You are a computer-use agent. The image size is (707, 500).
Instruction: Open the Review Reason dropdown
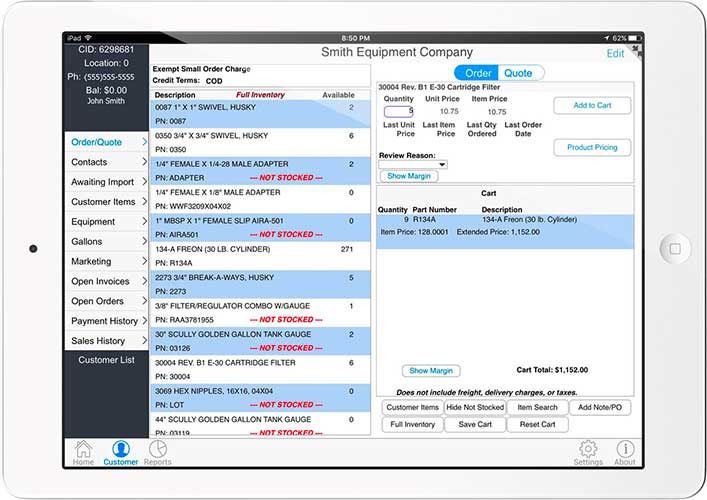pos(413,165)
